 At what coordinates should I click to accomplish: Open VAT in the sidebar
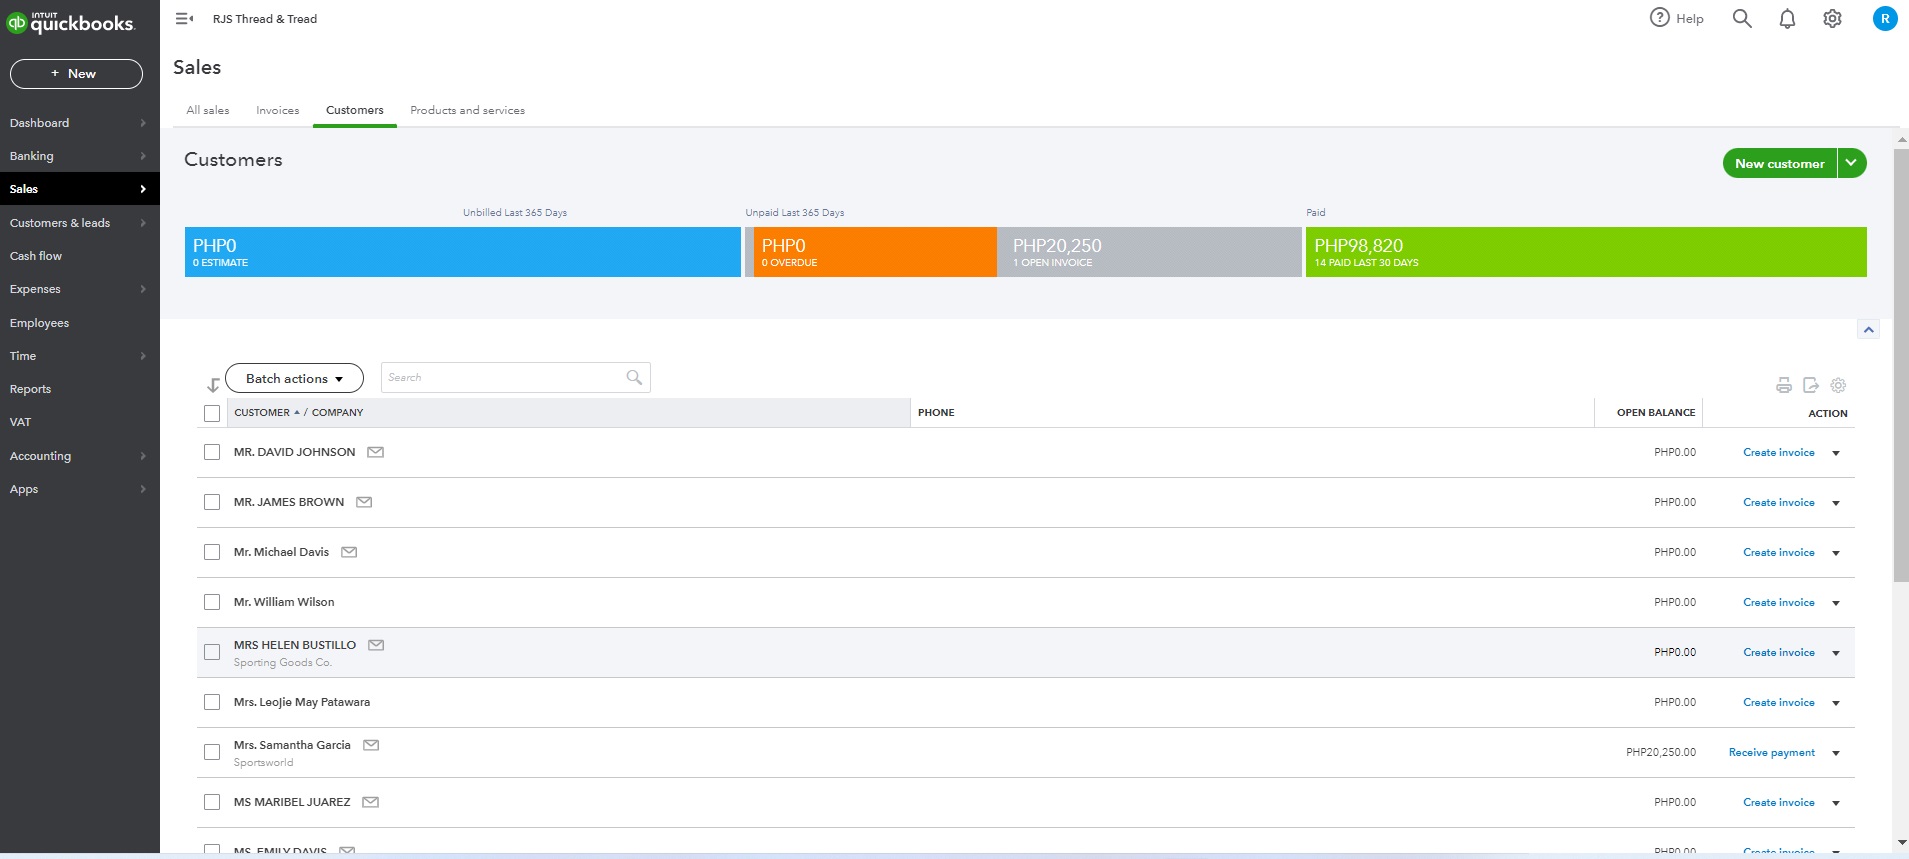(x=79, y=422)
